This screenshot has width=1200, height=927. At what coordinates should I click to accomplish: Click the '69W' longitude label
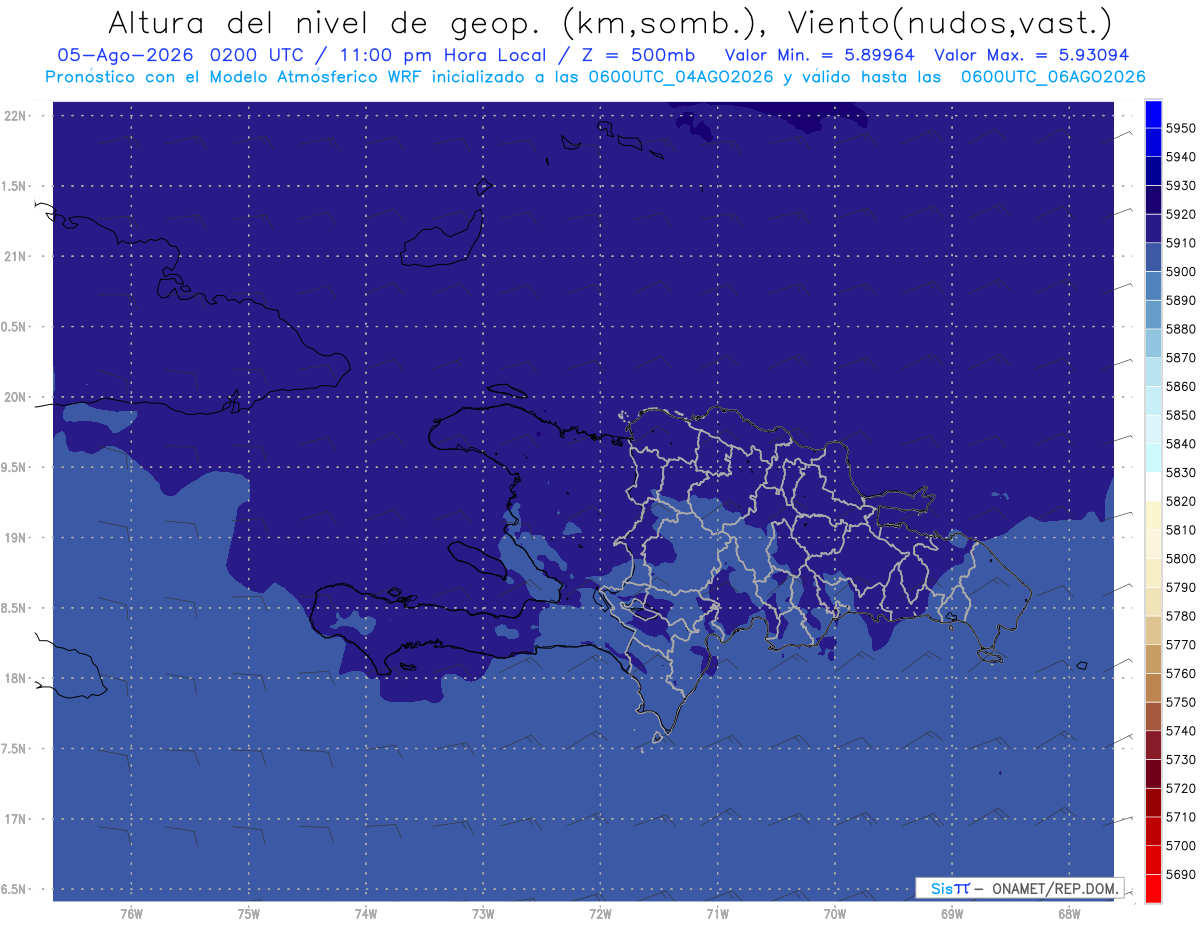tap(951, 914)
